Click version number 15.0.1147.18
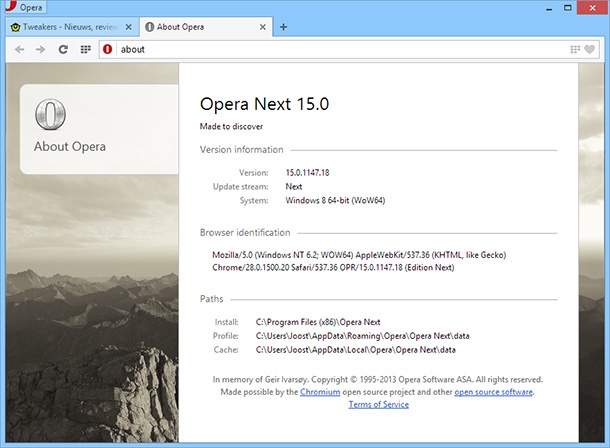 click(x=307, y=173)
